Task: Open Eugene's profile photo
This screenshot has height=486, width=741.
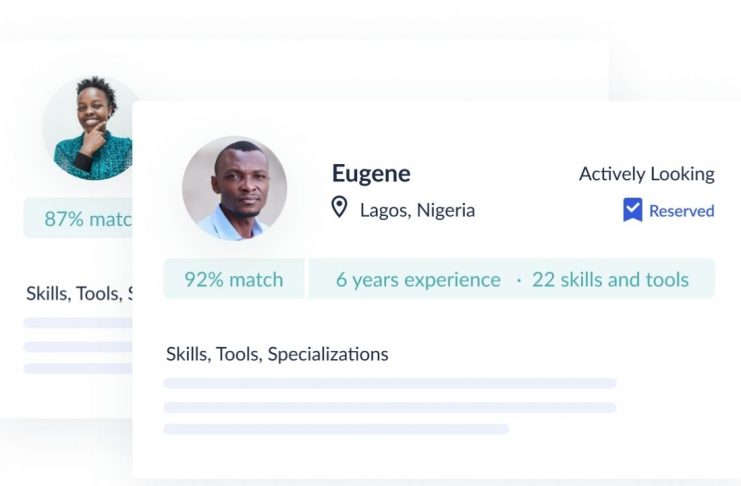Action: click(x=234, y=189)
